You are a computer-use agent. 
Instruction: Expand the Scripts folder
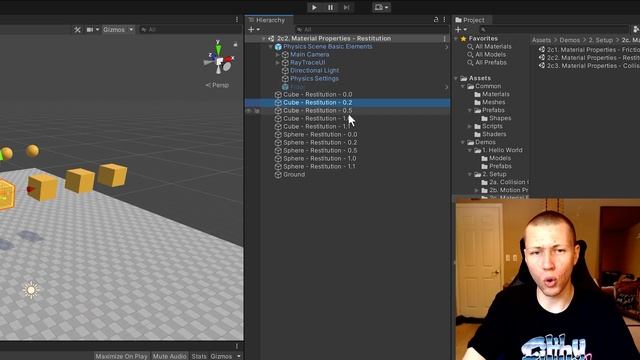470,126
